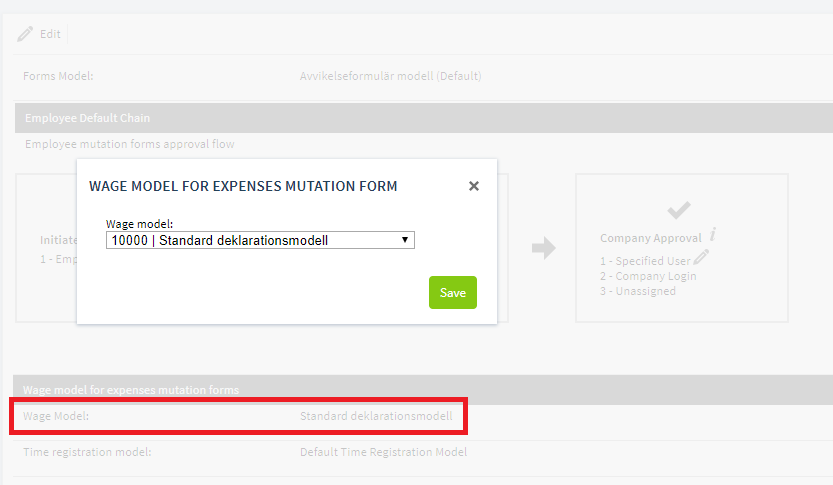This screenshot has width=833, height=485.
Task: Click the green Save button
Action: tap(453, 292)
